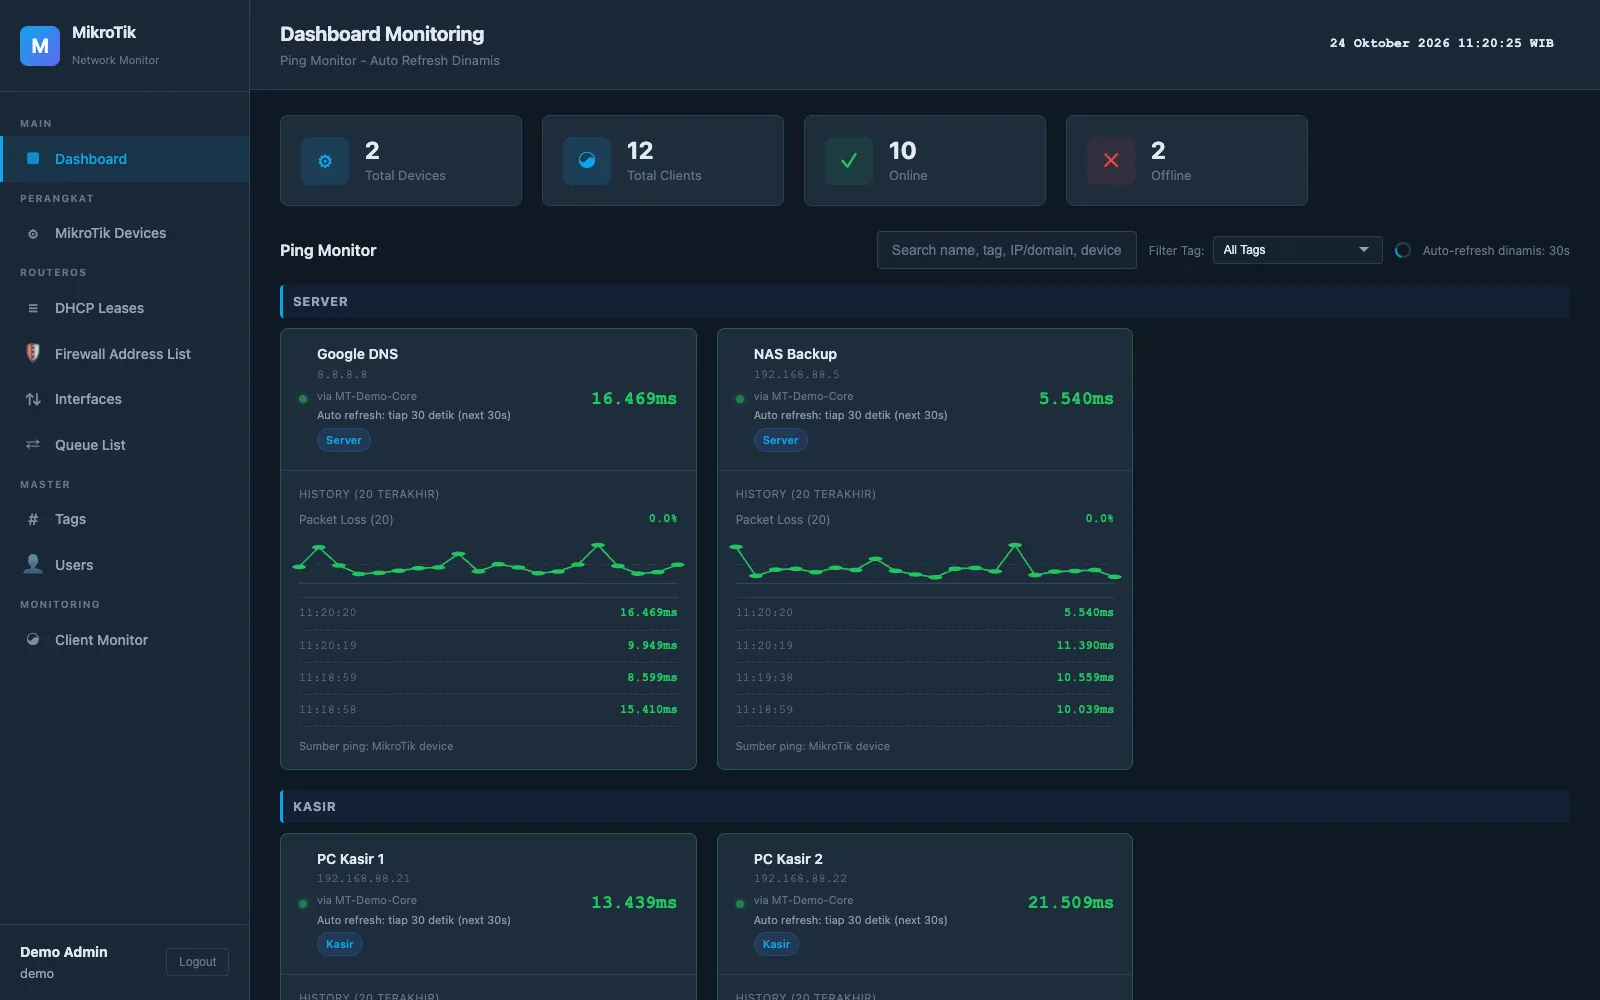Image resolution: width=1600 pixels, height=1000 pixels.
Task: Click the Demo Admin user name
Action: [x=64, y=952]
